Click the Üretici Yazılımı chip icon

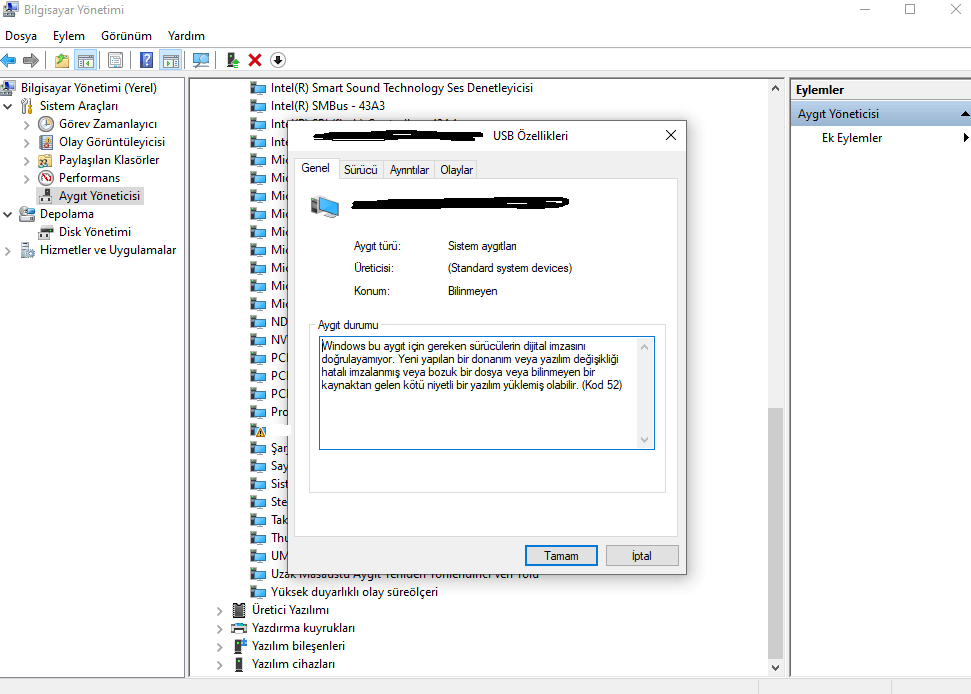(238, 610)
